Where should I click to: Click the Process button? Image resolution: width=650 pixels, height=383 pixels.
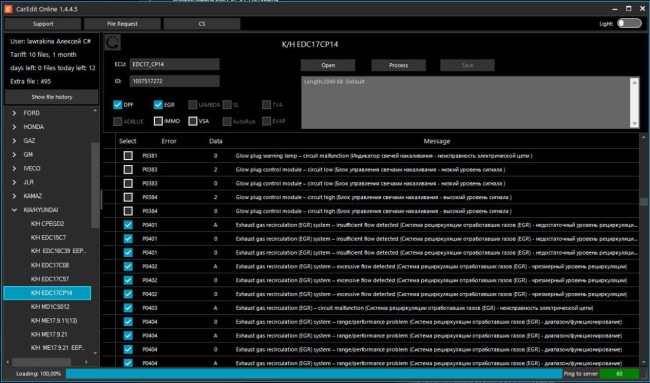[x=398, y=65]
